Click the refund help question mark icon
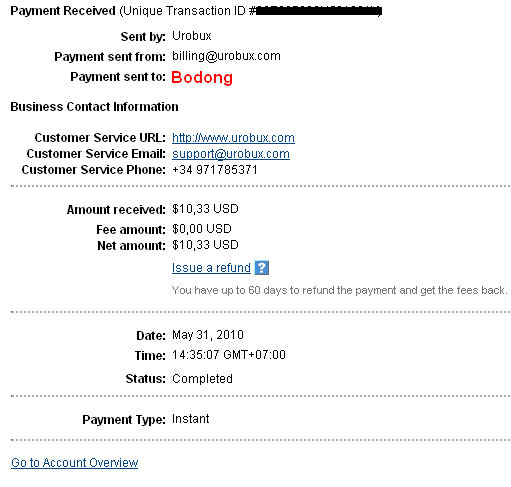The height and width of the screenshot is (487, 511). click(262, 268)
